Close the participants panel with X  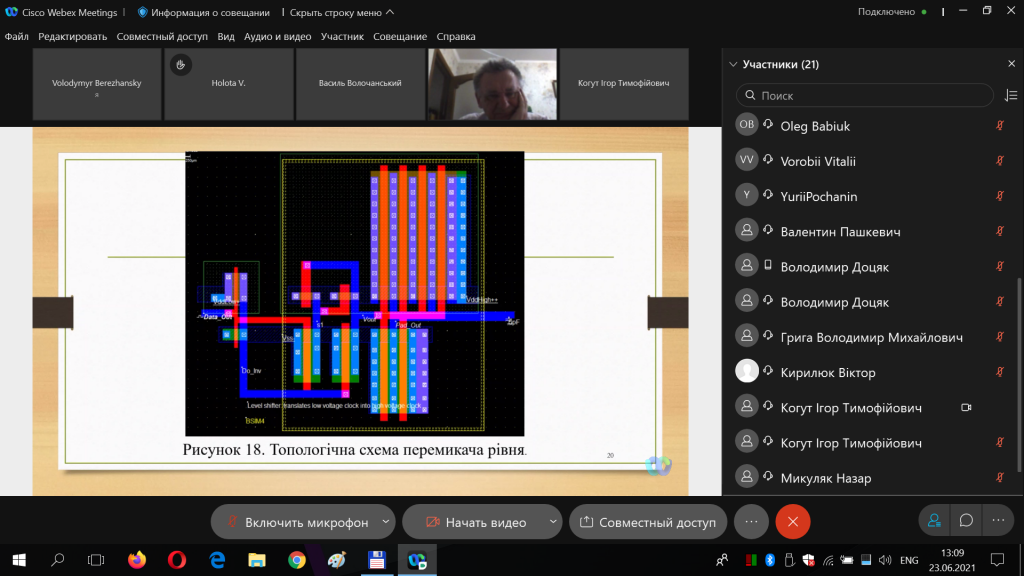(1011, 64)
